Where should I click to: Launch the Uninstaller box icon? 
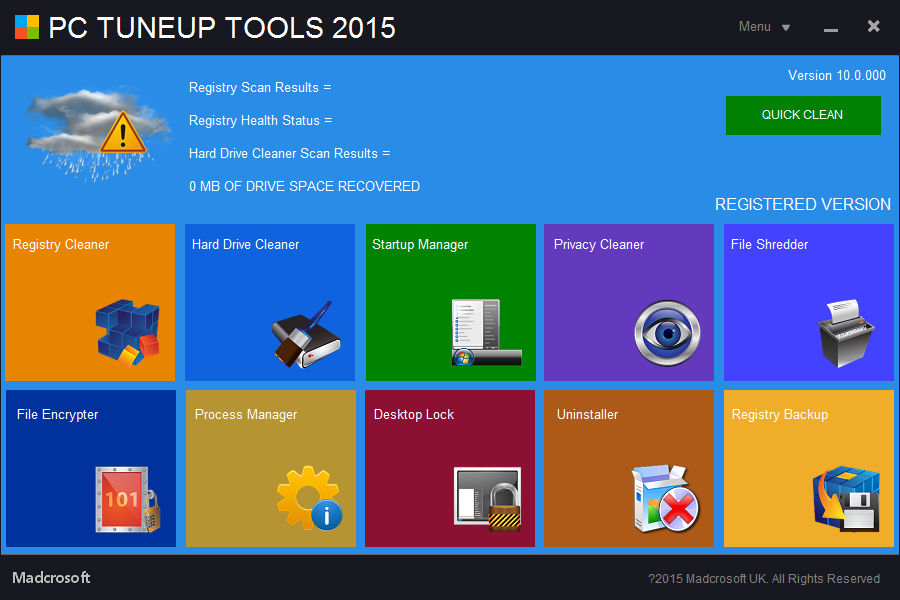point(665,498)
